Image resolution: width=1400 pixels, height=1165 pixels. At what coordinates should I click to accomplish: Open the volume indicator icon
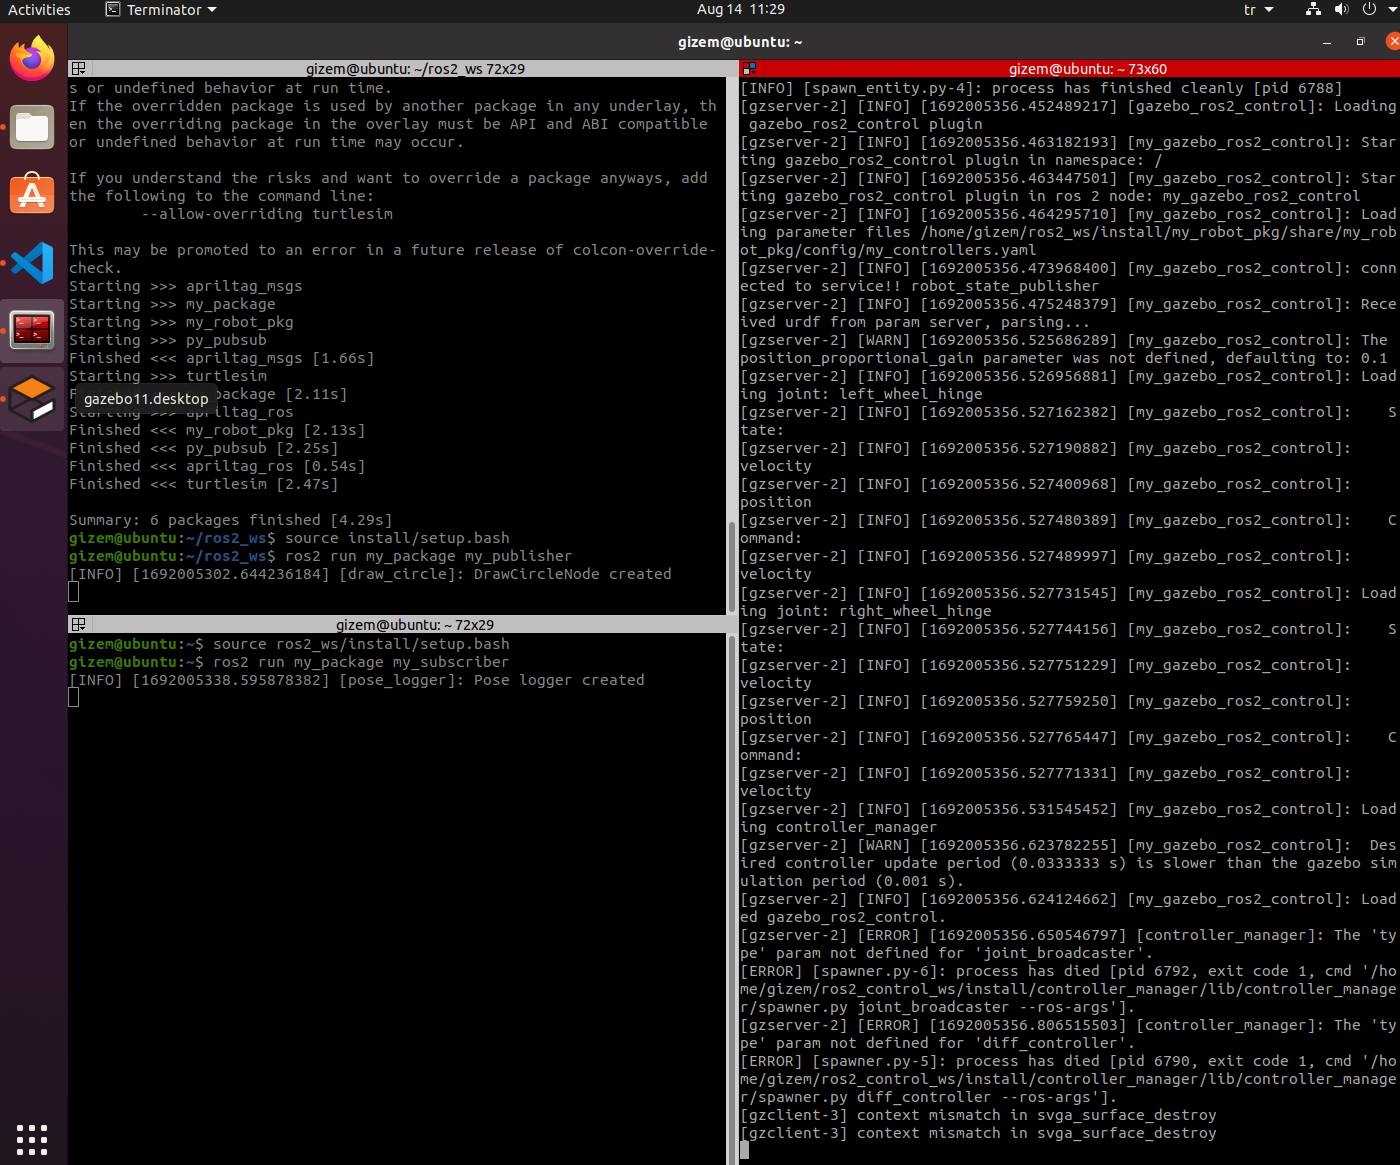1342,9
